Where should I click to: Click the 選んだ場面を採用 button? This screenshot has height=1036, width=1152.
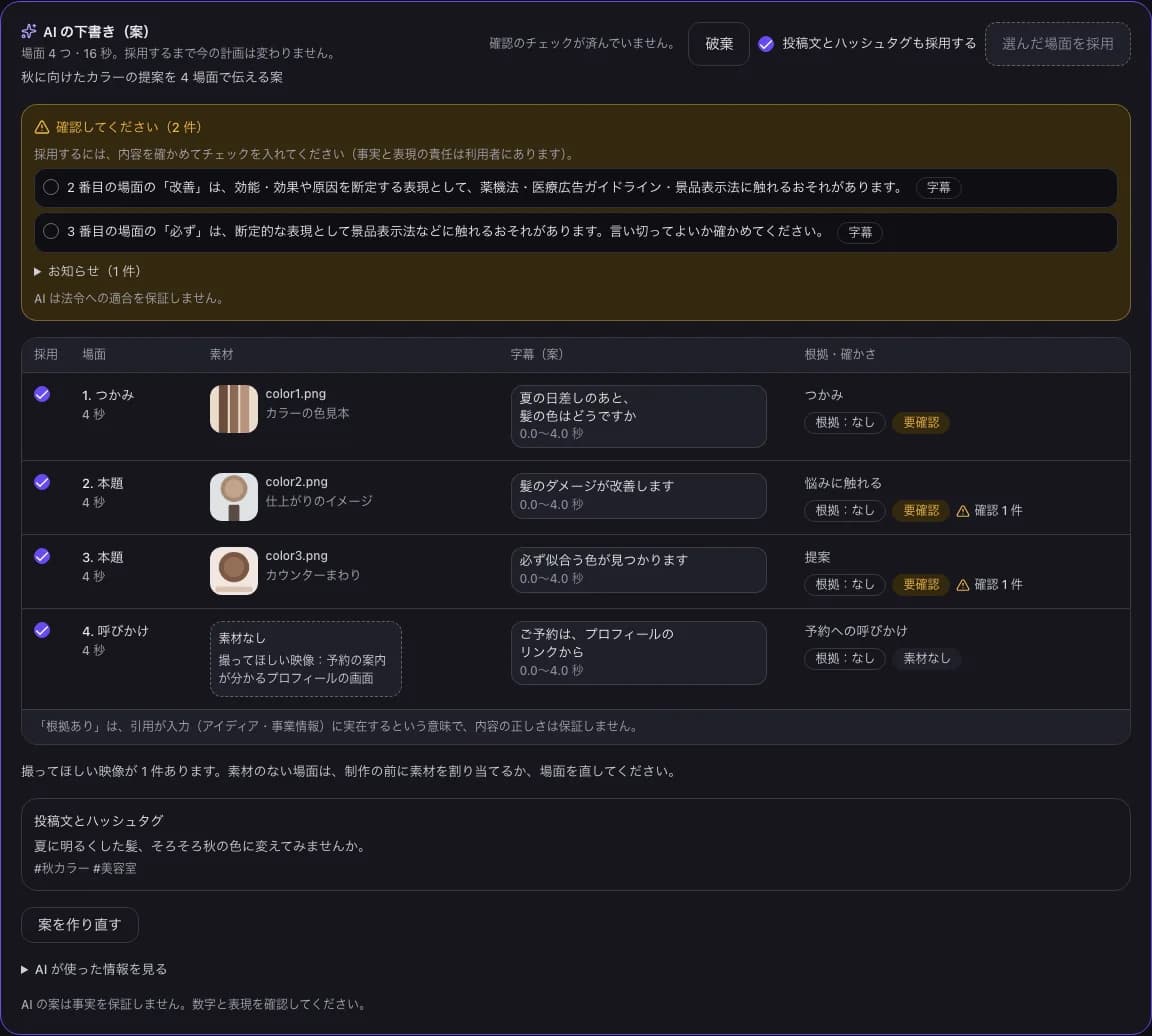(1057, 44)
